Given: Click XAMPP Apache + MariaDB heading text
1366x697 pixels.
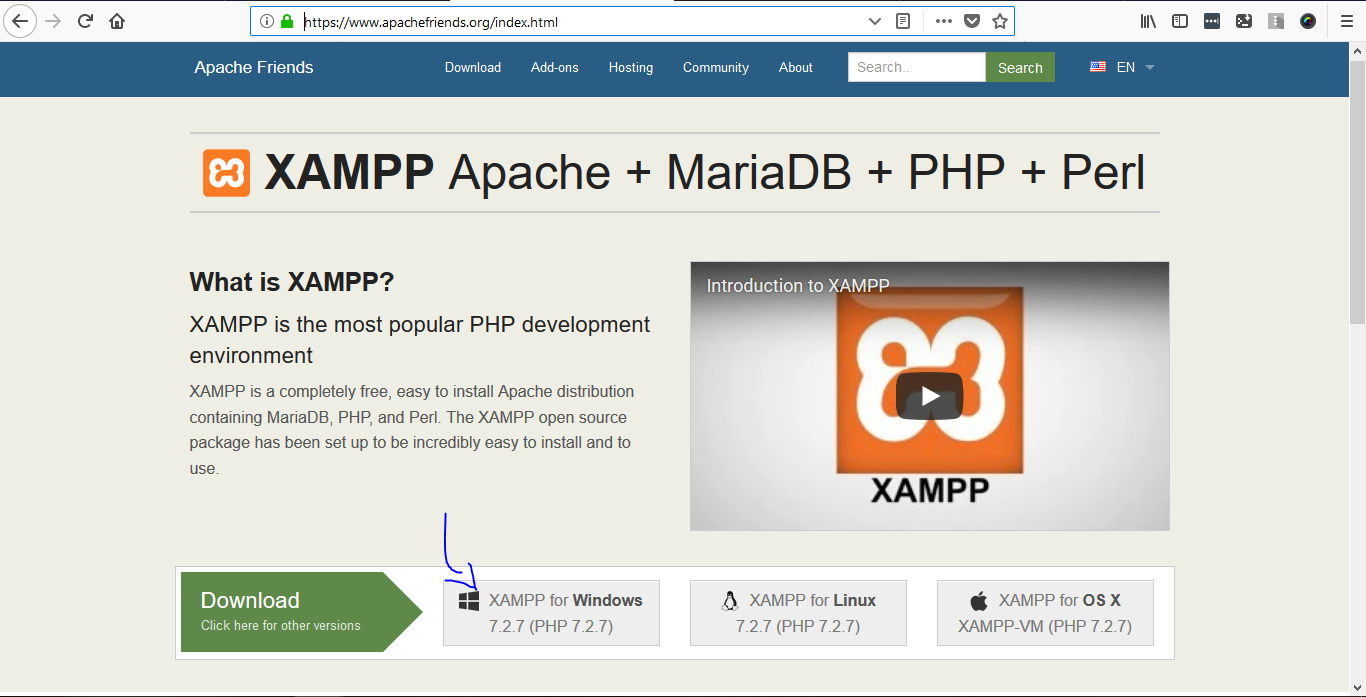Looking at the screenshot, I should 704,173.
